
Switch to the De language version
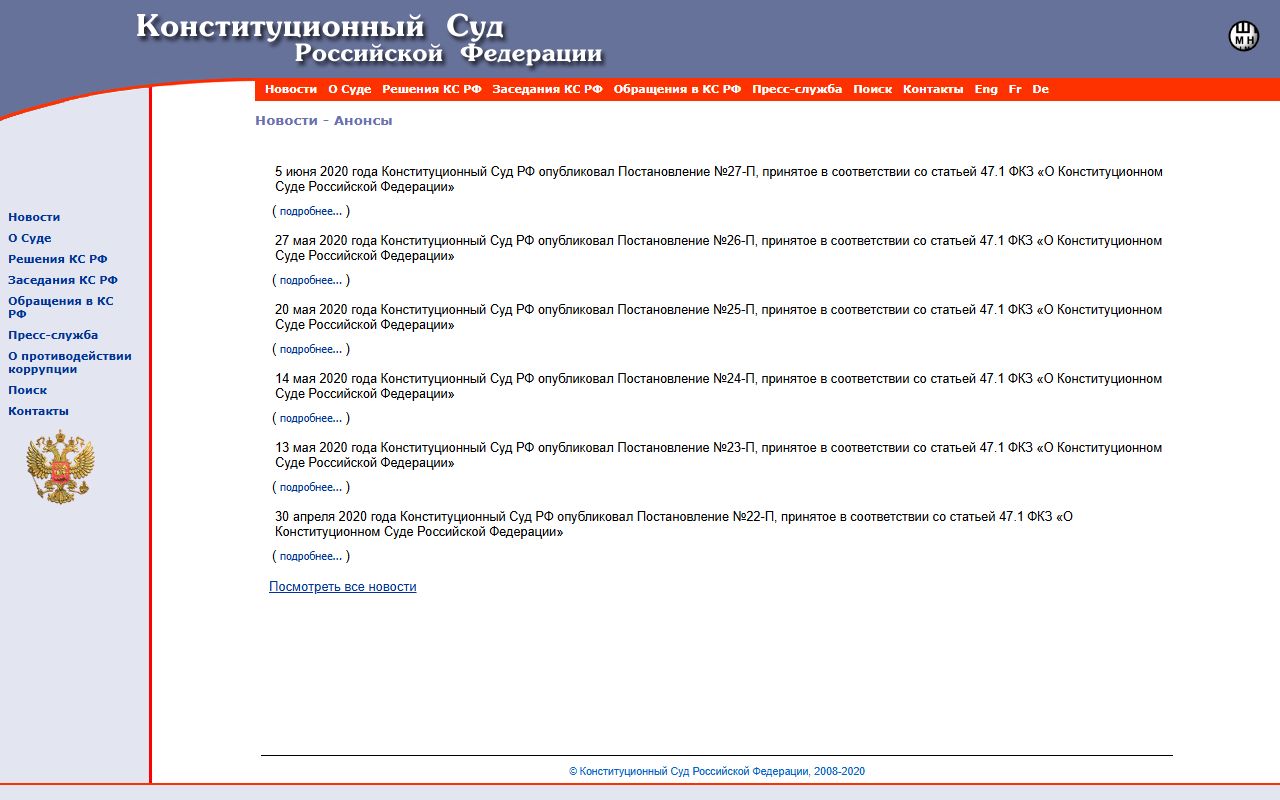pyautogui.click(x=1041, y=89)
